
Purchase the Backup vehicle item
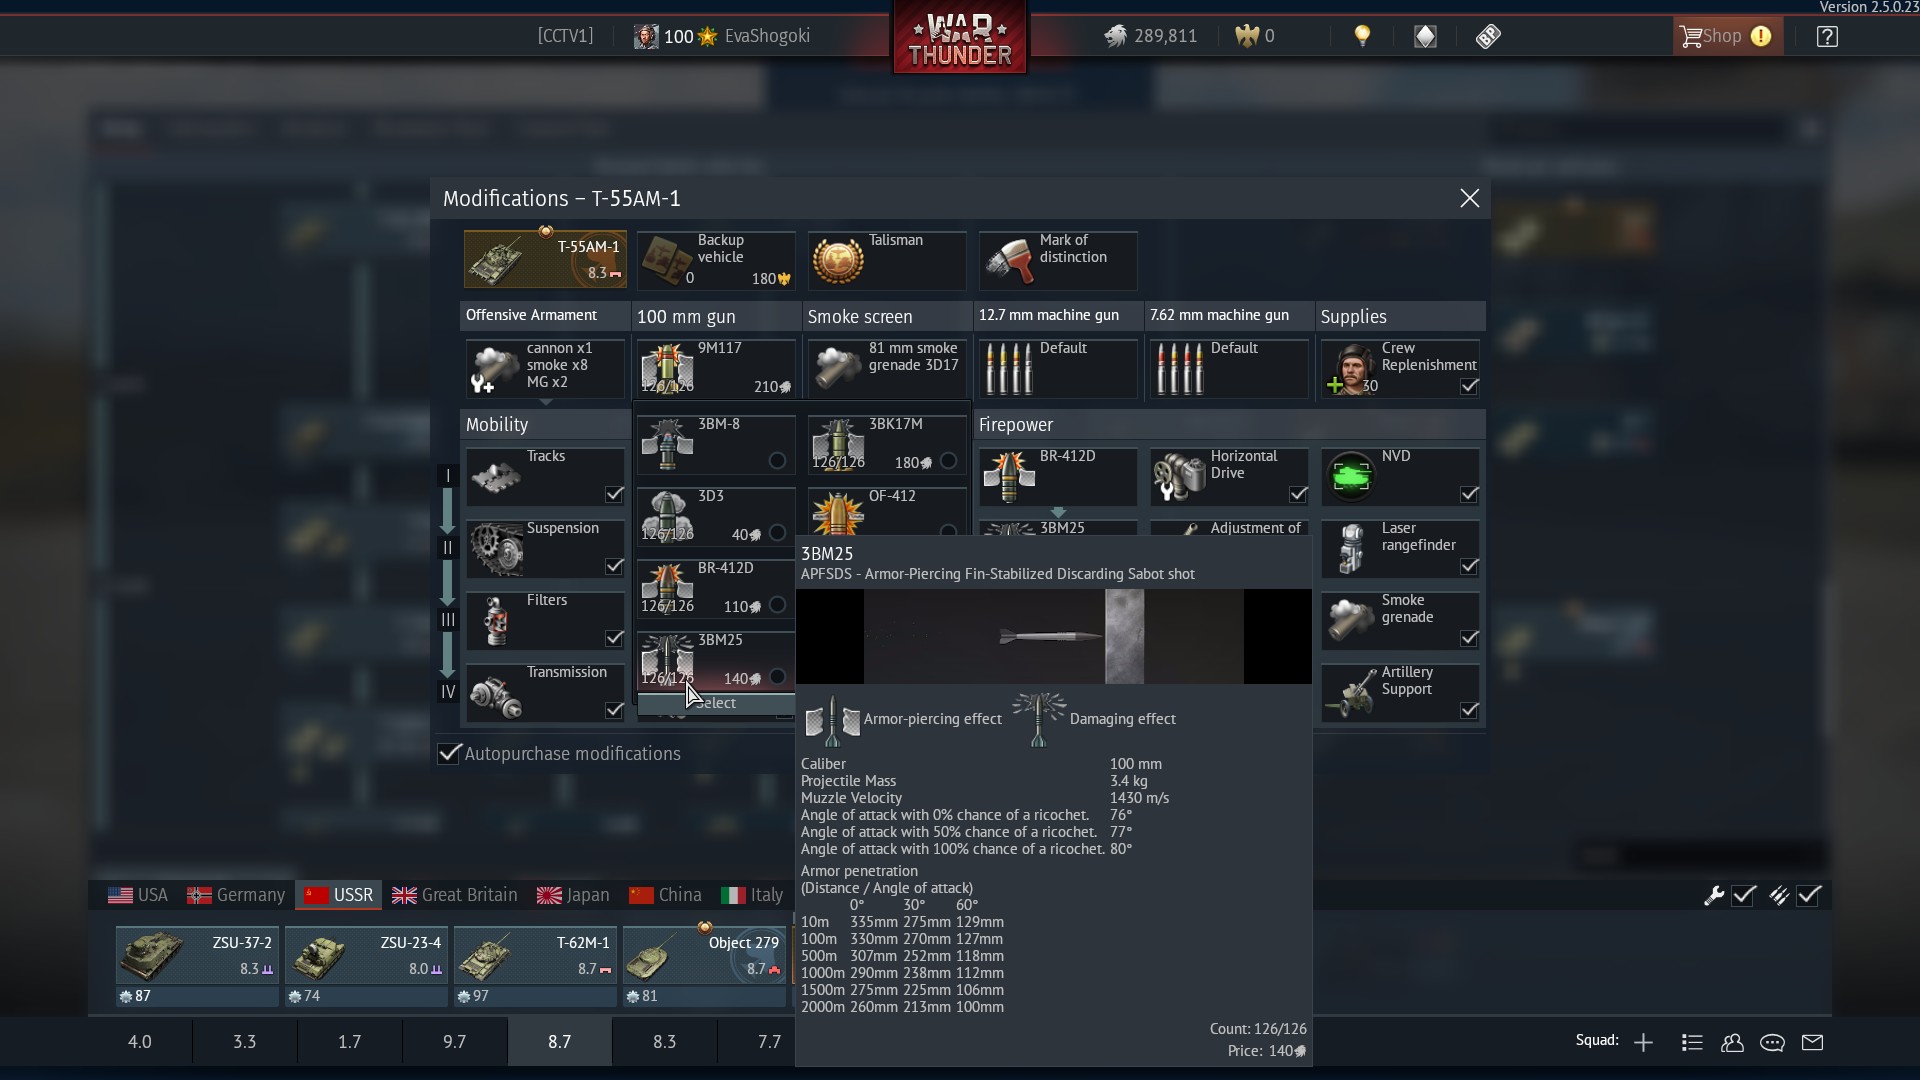click(x=716, y=260)
